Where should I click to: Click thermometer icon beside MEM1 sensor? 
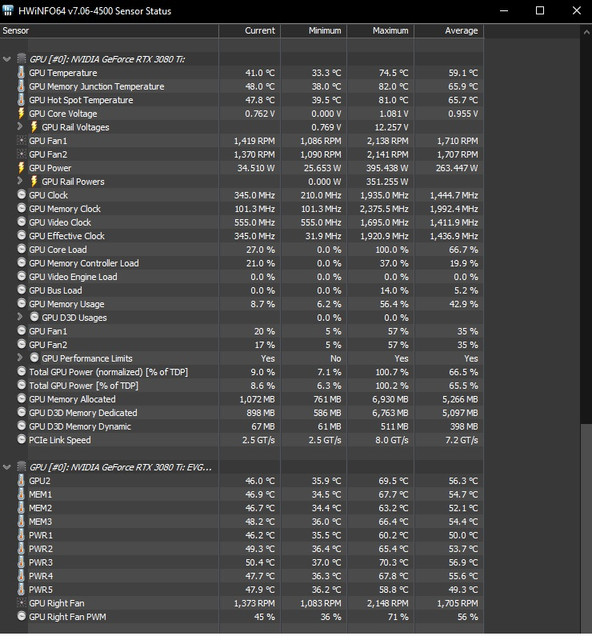(21, 494)
